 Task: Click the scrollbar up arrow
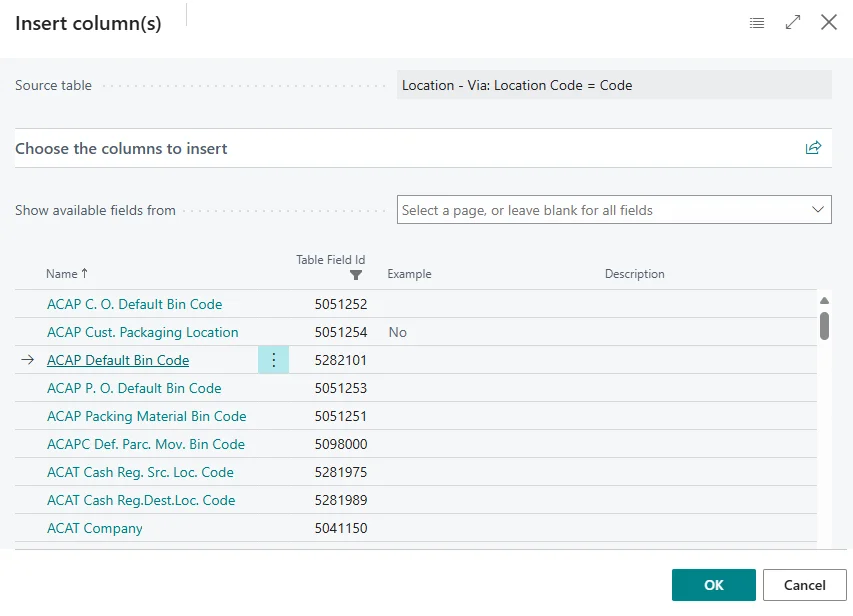(x=824, y=300)
